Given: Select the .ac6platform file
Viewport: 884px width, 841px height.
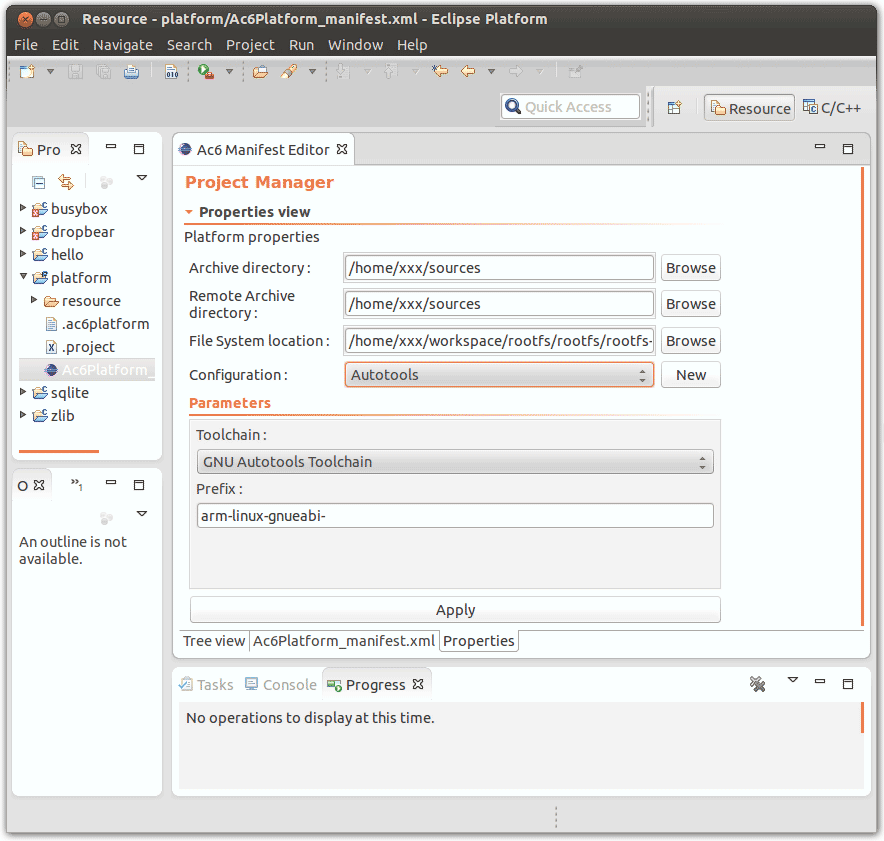Looking at the screenshot, I should coord(98,324).
